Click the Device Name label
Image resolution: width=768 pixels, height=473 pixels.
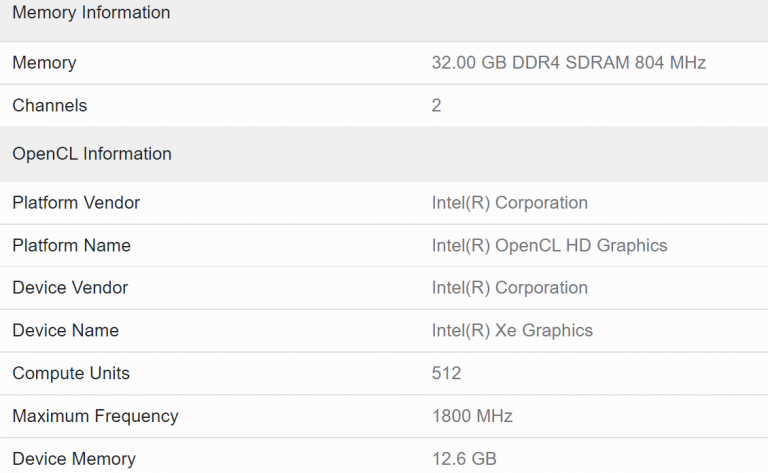pyautogui.click(x=66, y=331)
